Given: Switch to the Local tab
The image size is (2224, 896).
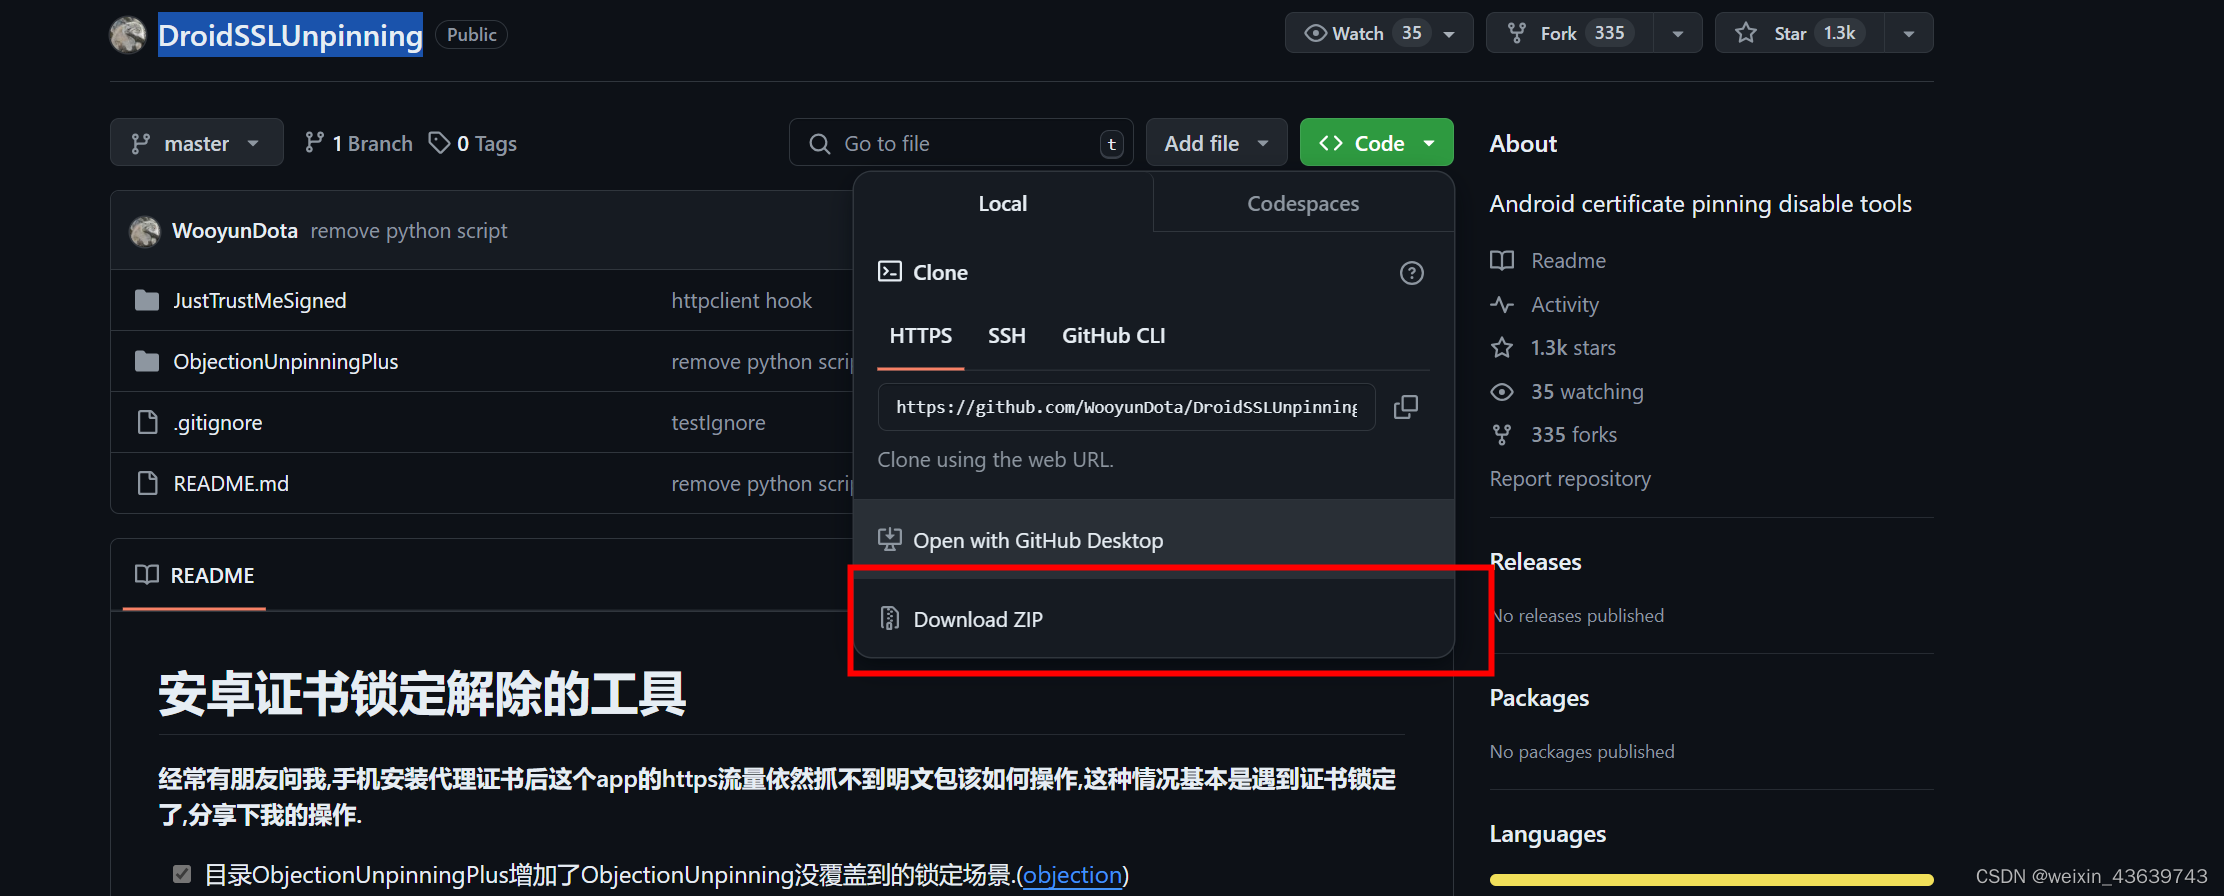Looking at the screenshot, I should click(x=1002, y=203).
